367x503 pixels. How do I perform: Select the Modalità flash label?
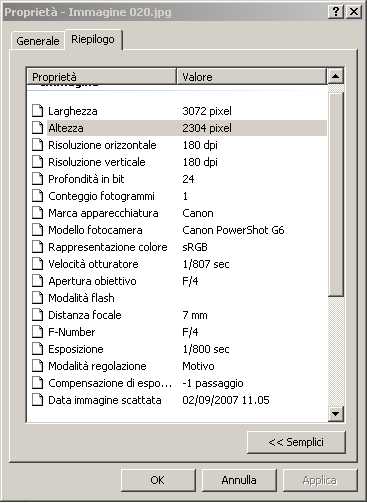tap(81, 298)
